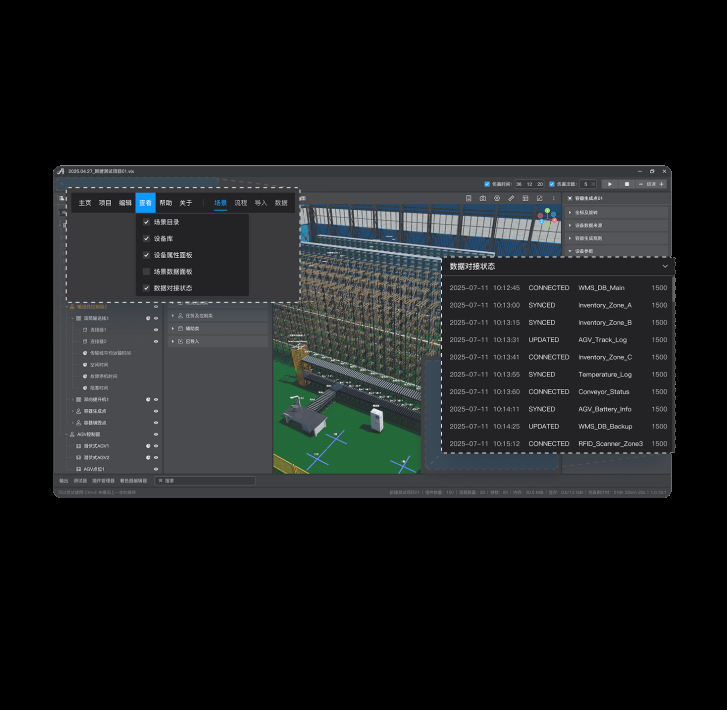Hide 容器生成点 using its eye icon

156,411
